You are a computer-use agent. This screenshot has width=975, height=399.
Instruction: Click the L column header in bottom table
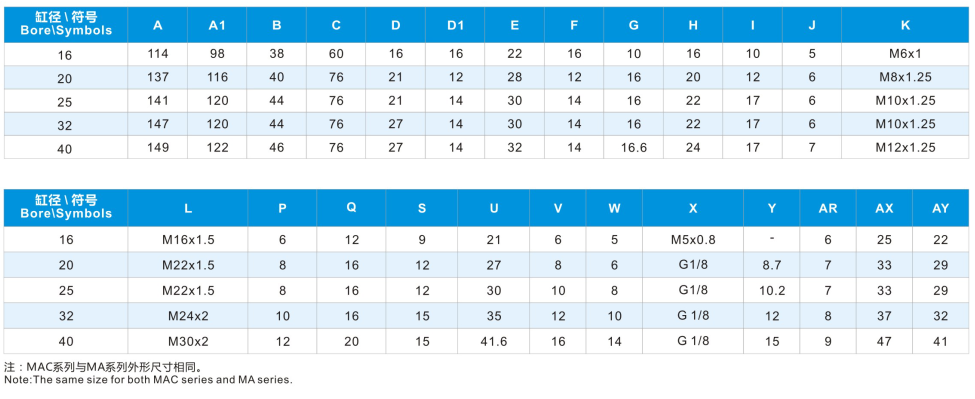188,209
